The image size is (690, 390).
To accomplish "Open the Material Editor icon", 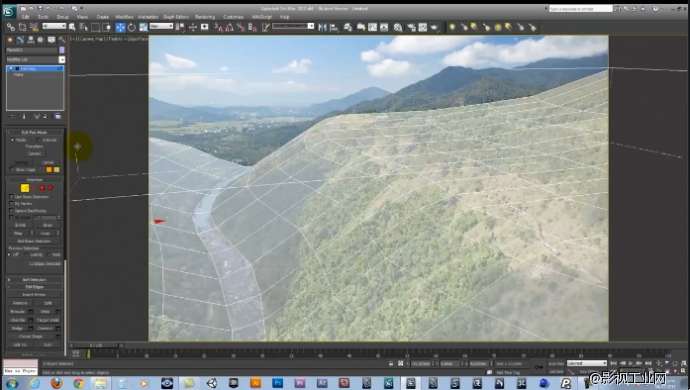I will coord(398,27).
